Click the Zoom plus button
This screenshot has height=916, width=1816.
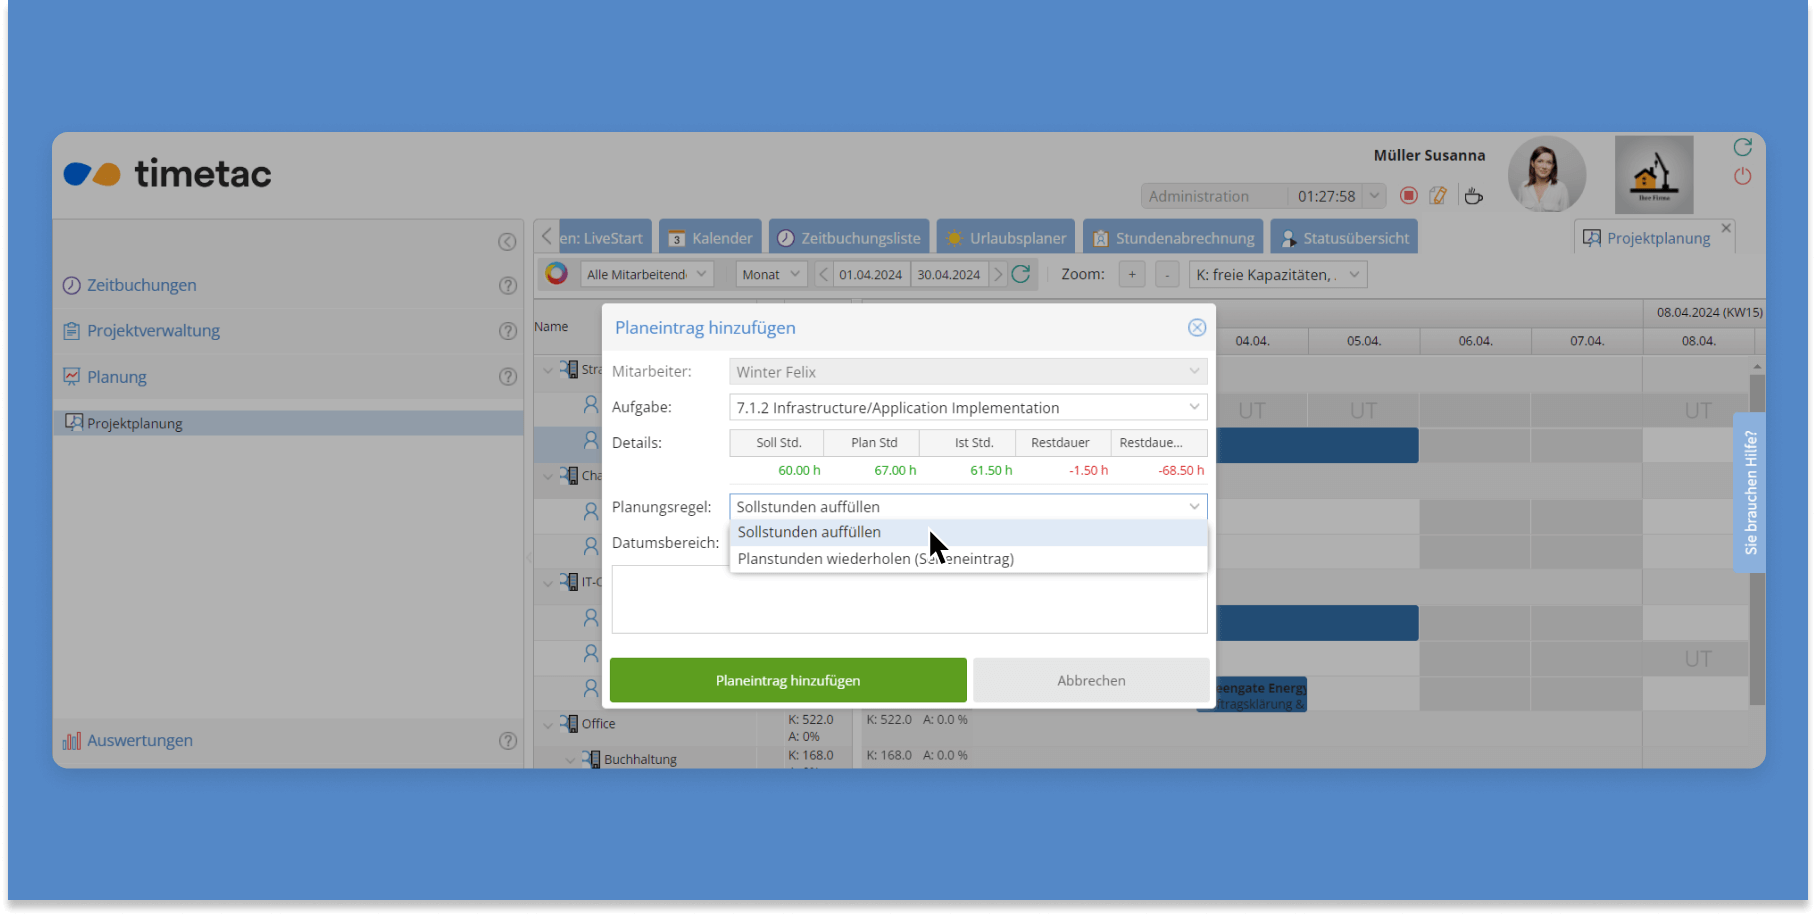[x=1132, y=274]
